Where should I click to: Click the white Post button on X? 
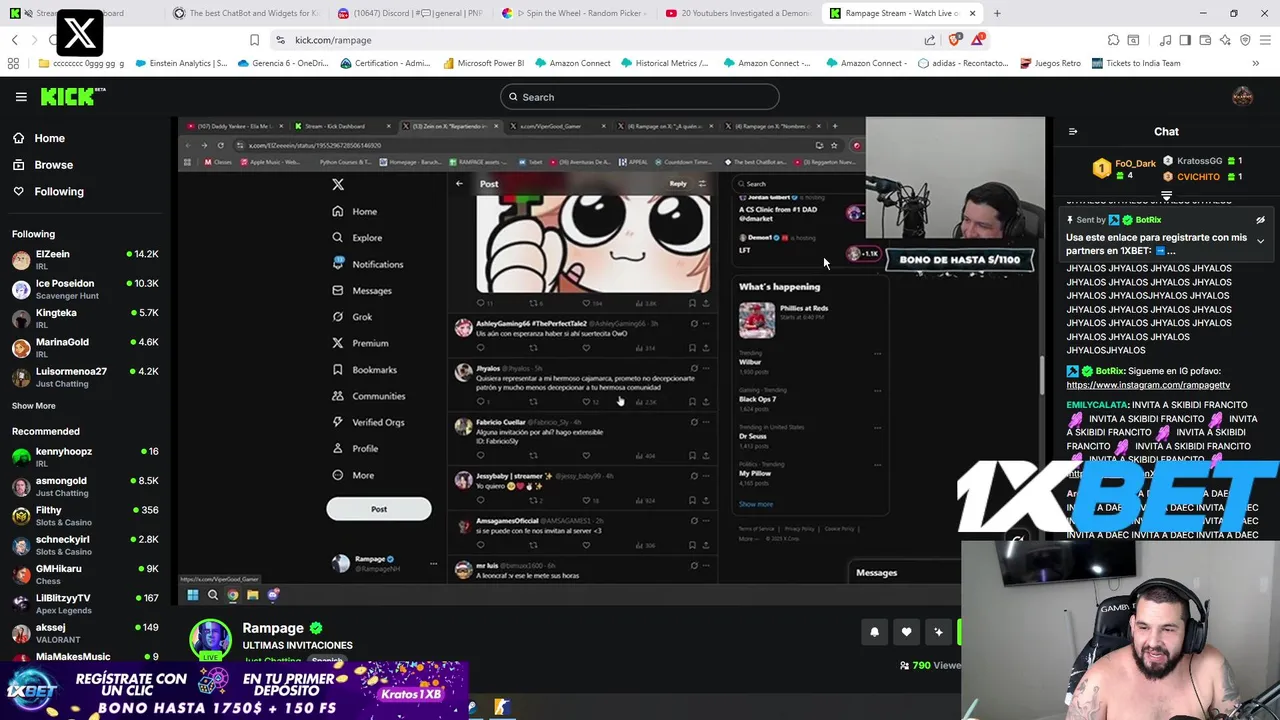[379, 509]
